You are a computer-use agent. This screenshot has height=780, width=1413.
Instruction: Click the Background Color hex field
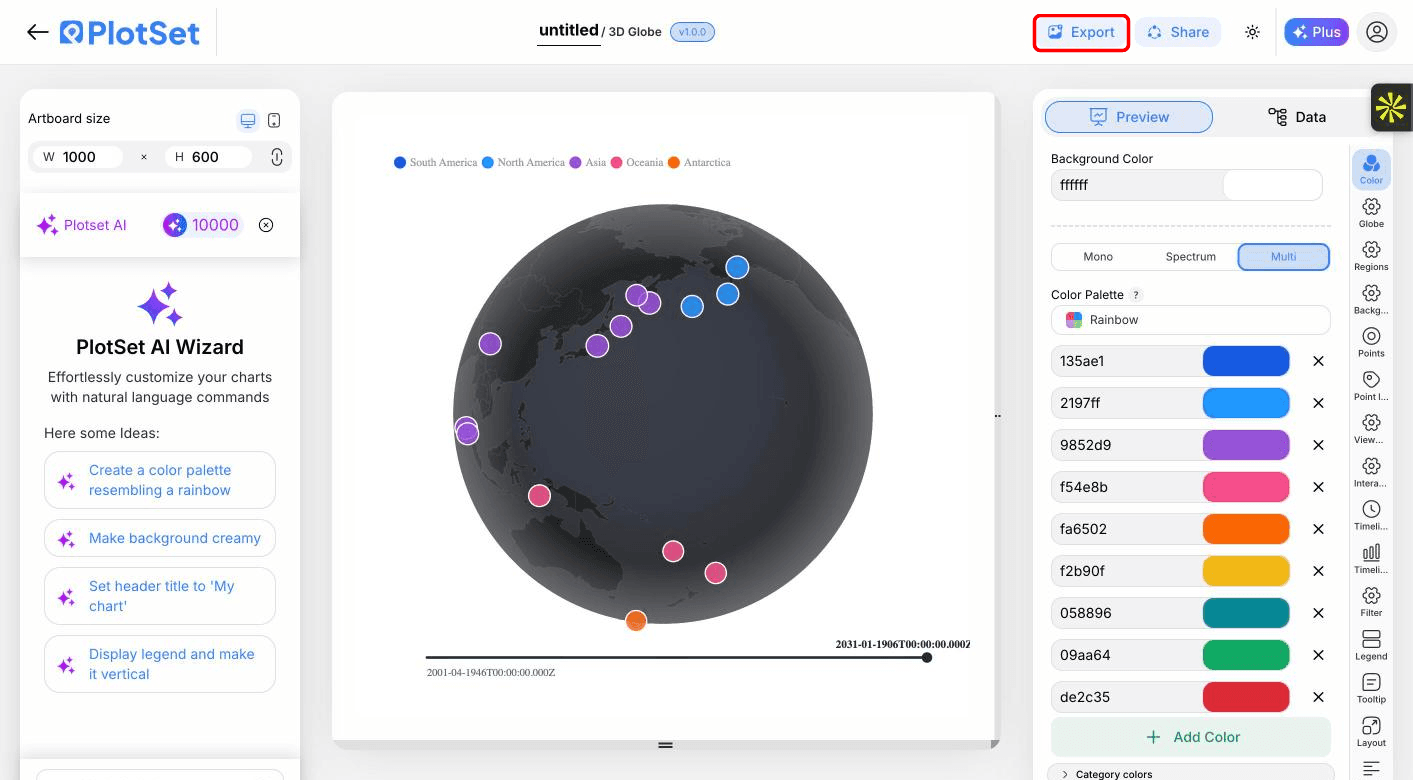(1137, 185)
